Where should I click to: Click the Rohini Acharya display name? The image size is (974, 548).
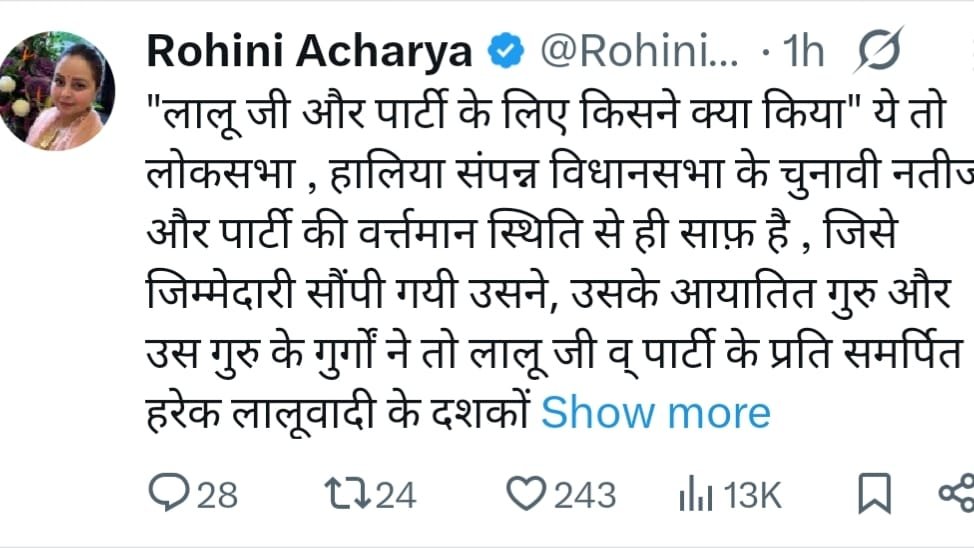pyautogui.click(x=309, y=52)
